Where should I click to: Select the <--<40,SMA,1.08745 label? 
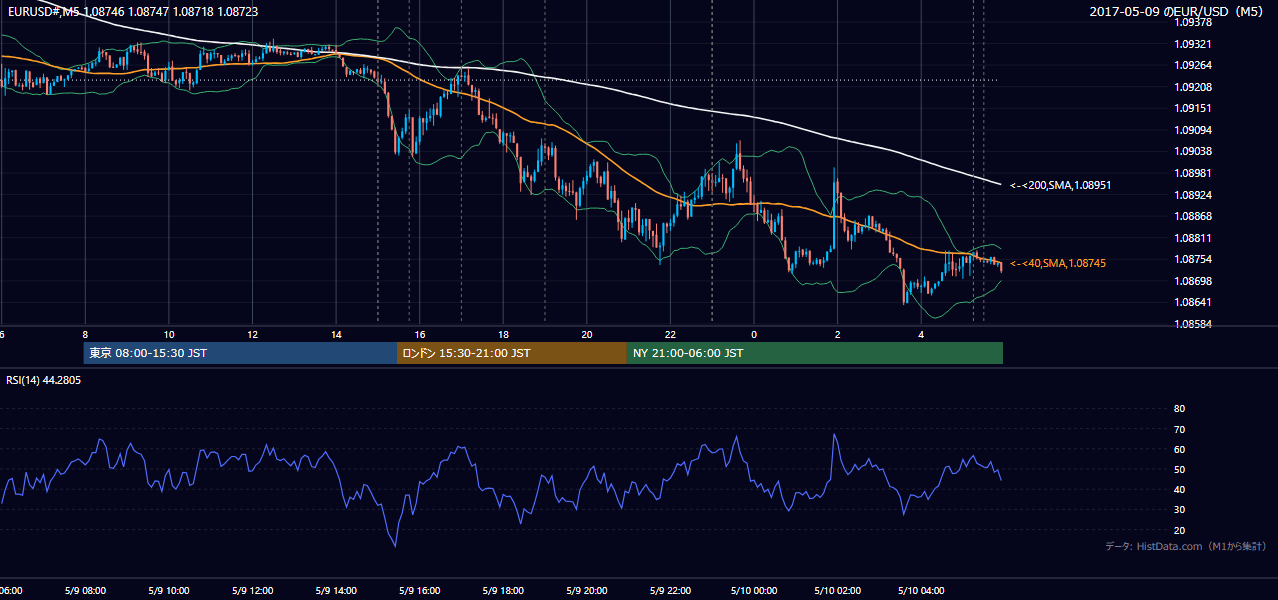[1058, 263]
